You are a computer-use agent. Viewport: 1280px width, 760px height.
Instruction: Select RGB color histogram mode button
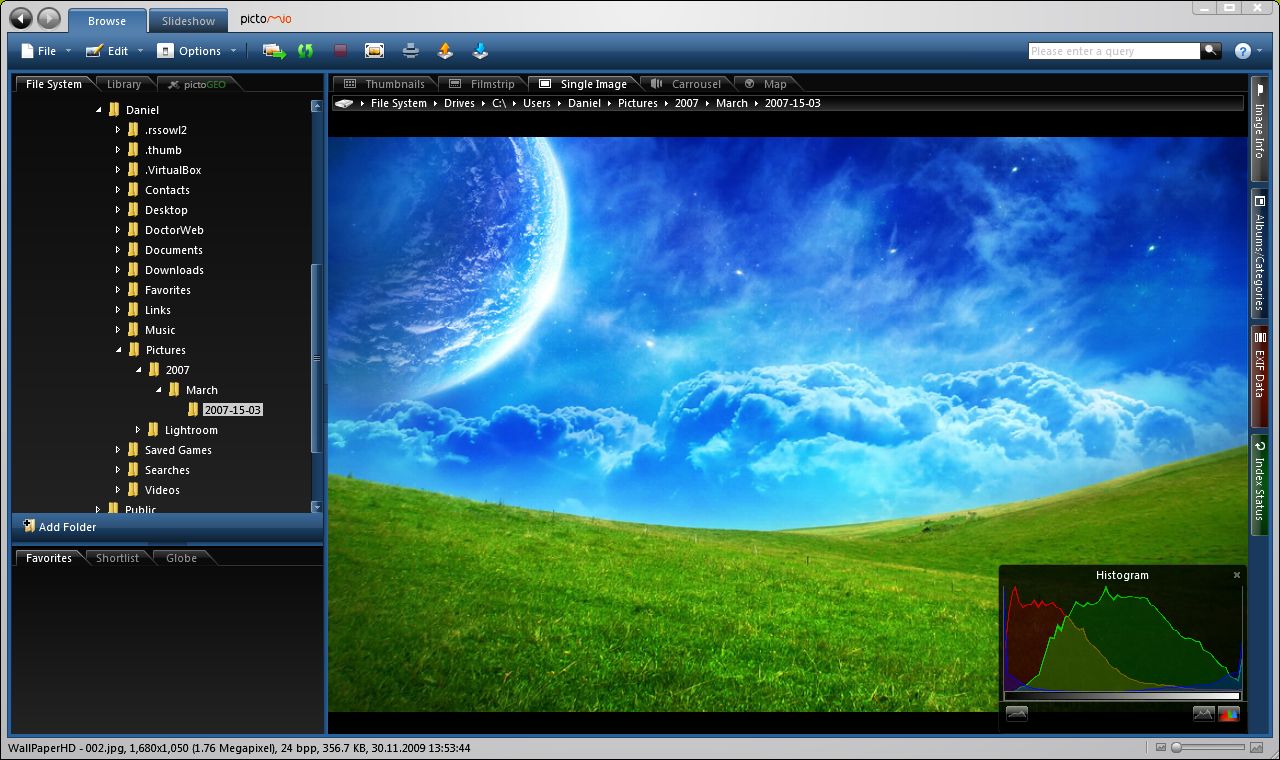(1229, 714)
